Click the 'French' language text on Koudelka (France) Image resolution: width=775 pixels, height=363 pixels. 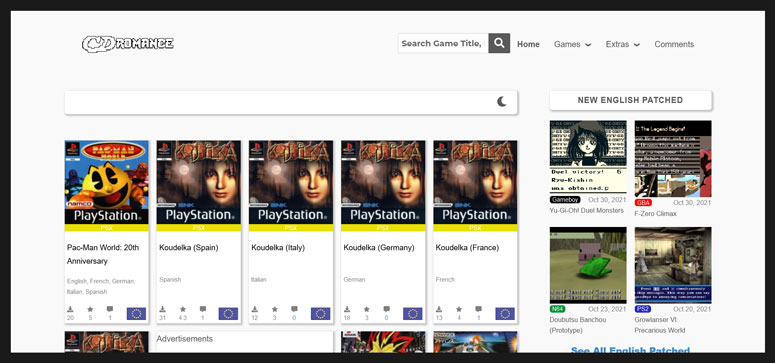click(x=445, y=279)
